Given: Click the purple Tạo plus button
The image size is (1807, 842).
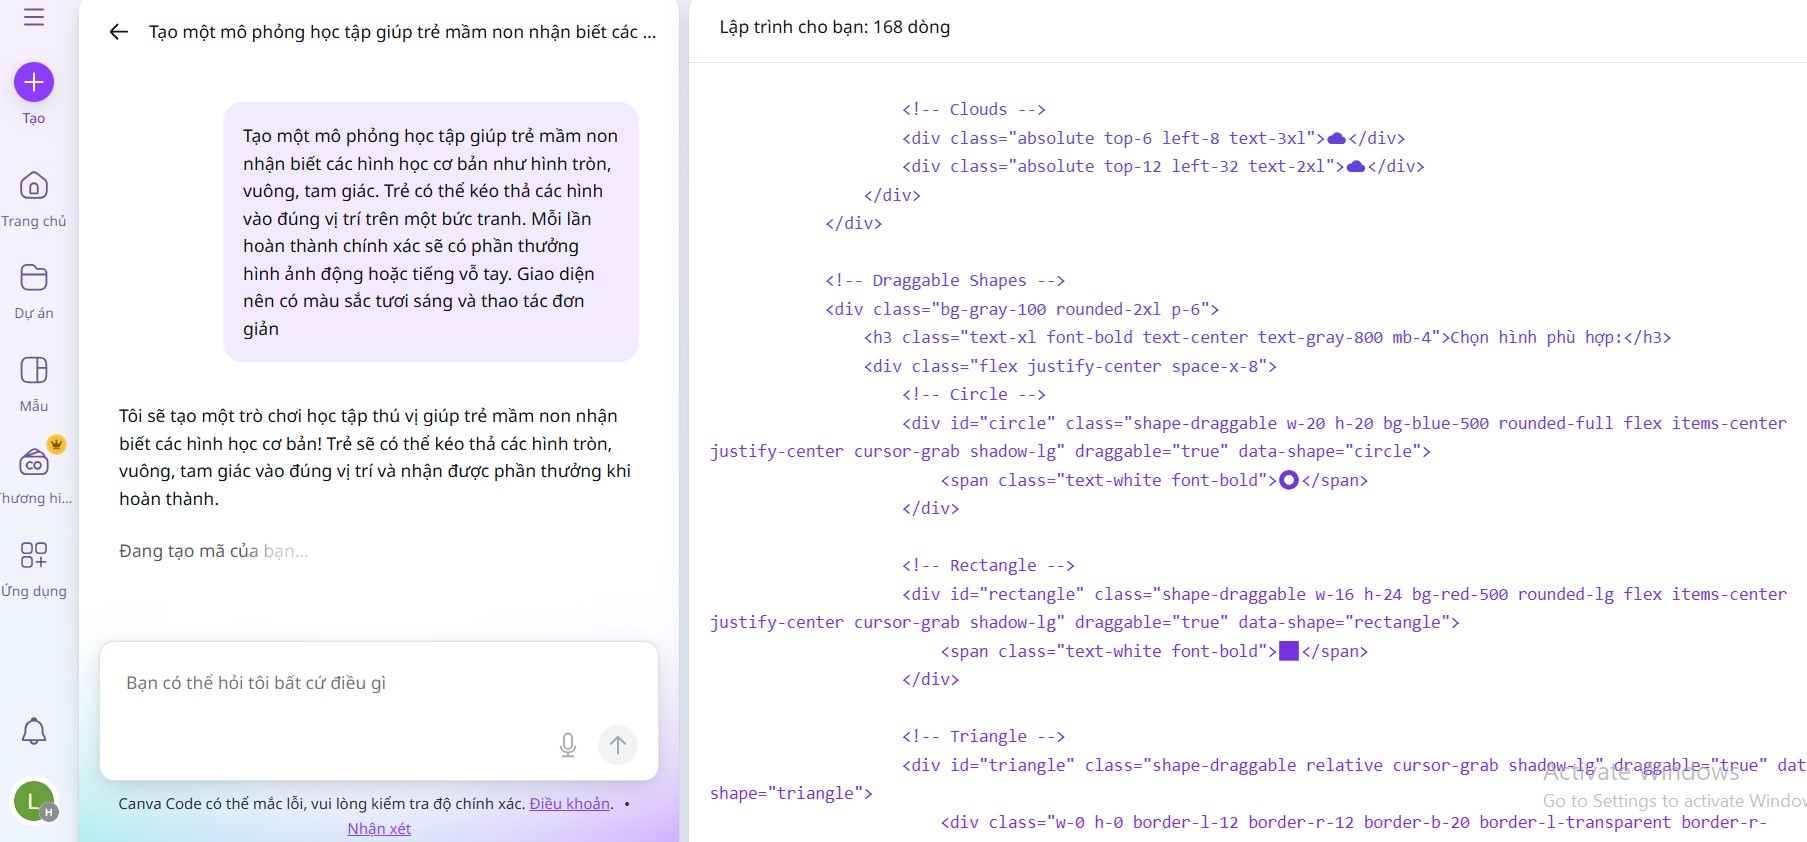Looking at the screenshot, I should pos(34,82).
